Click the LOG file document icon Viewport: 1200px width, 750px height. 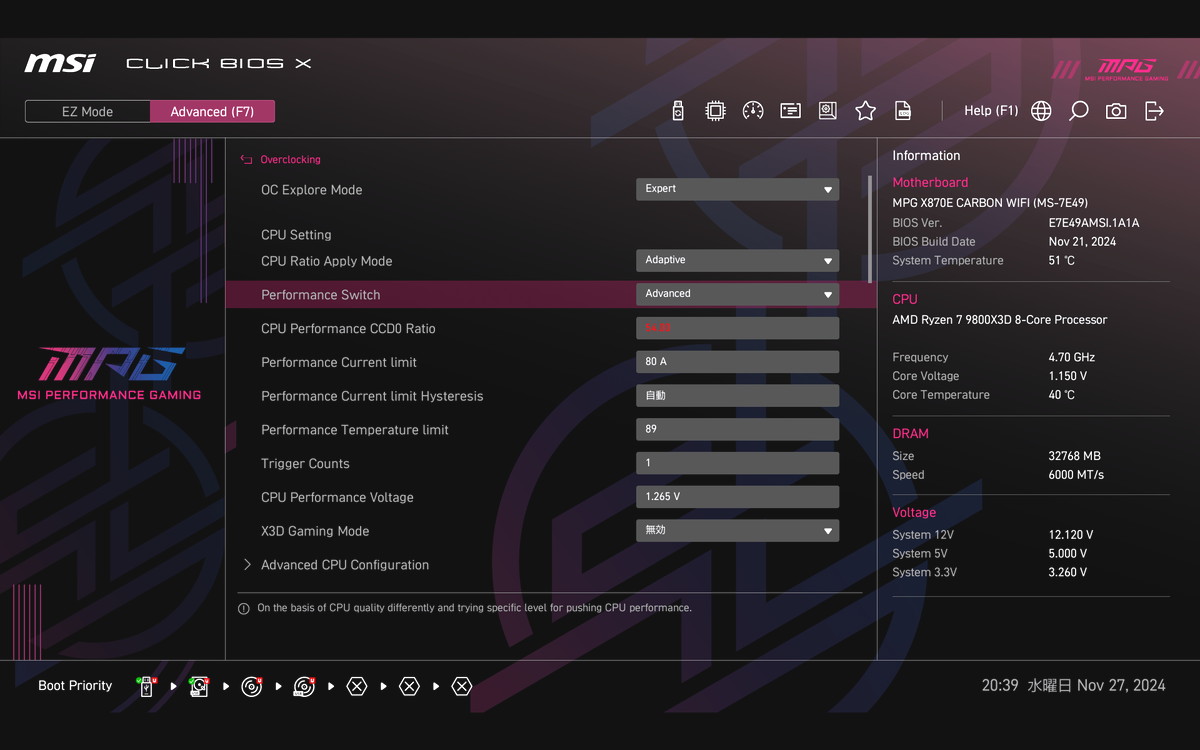click(x=903, y=111)
